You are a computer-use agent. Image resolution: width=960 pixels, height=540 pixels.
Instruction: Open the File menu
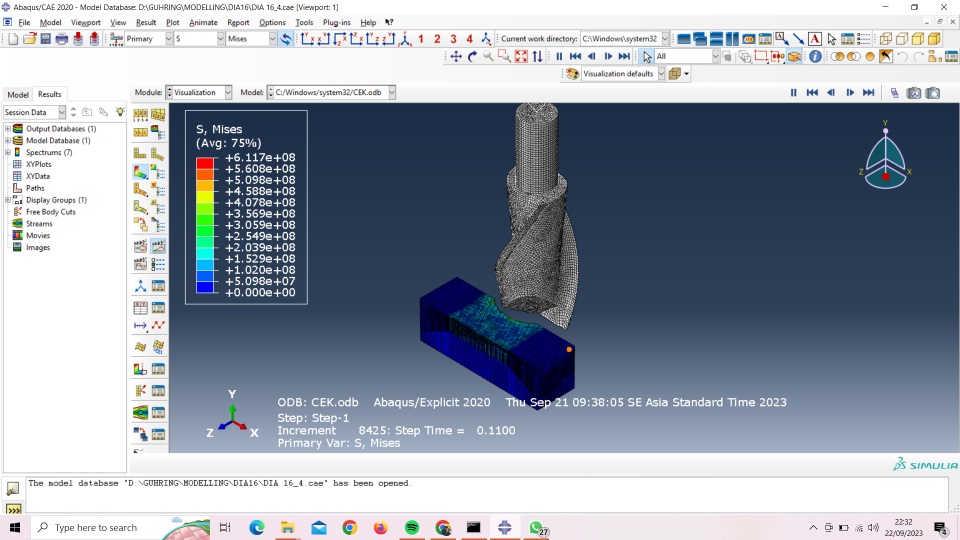pyautogui.click(x=24, y=22)
